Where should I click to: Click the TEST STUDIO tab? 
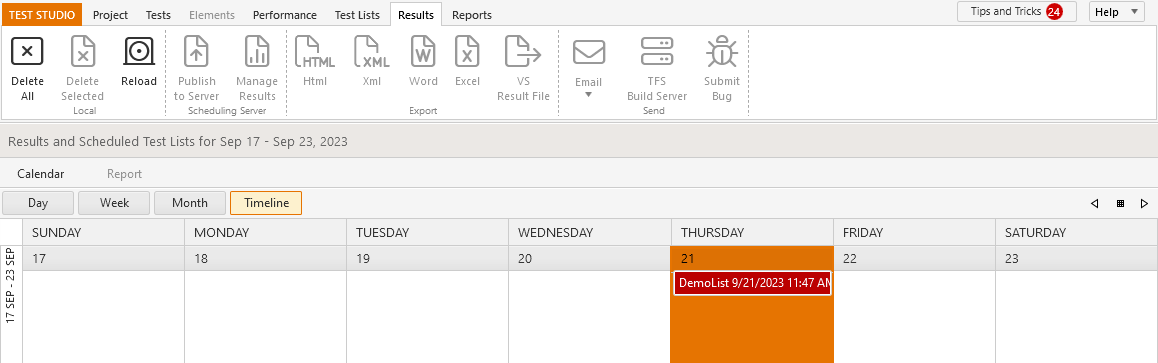click(x=41, y=15)
